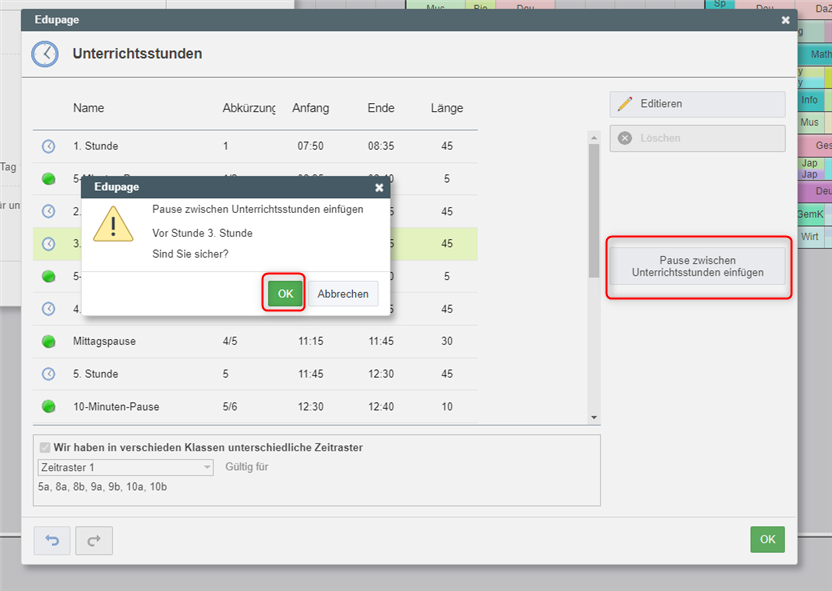
Task: Click the Länge column header
Action: click(x=447, y=108)
